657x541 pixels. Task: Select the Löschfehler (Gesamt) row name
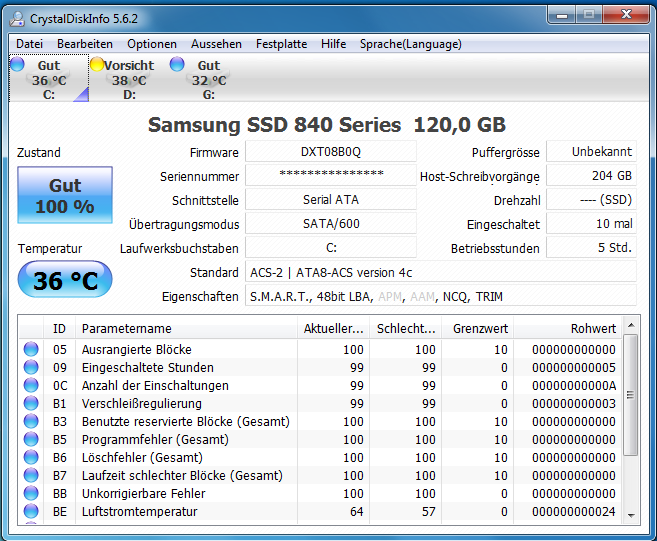[x=142, y=457]
